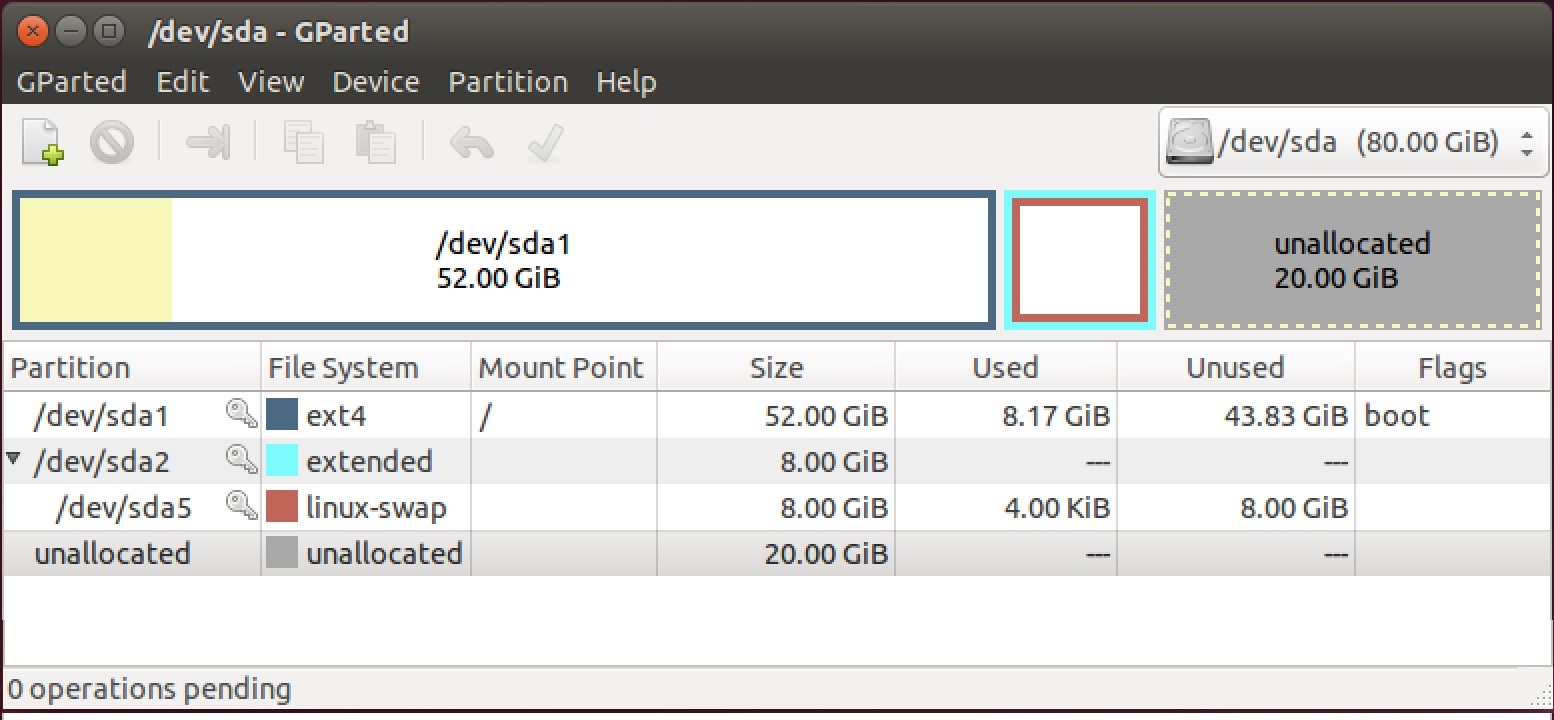
Task: Click the Unused column header
Action: tap(1236, 367)
